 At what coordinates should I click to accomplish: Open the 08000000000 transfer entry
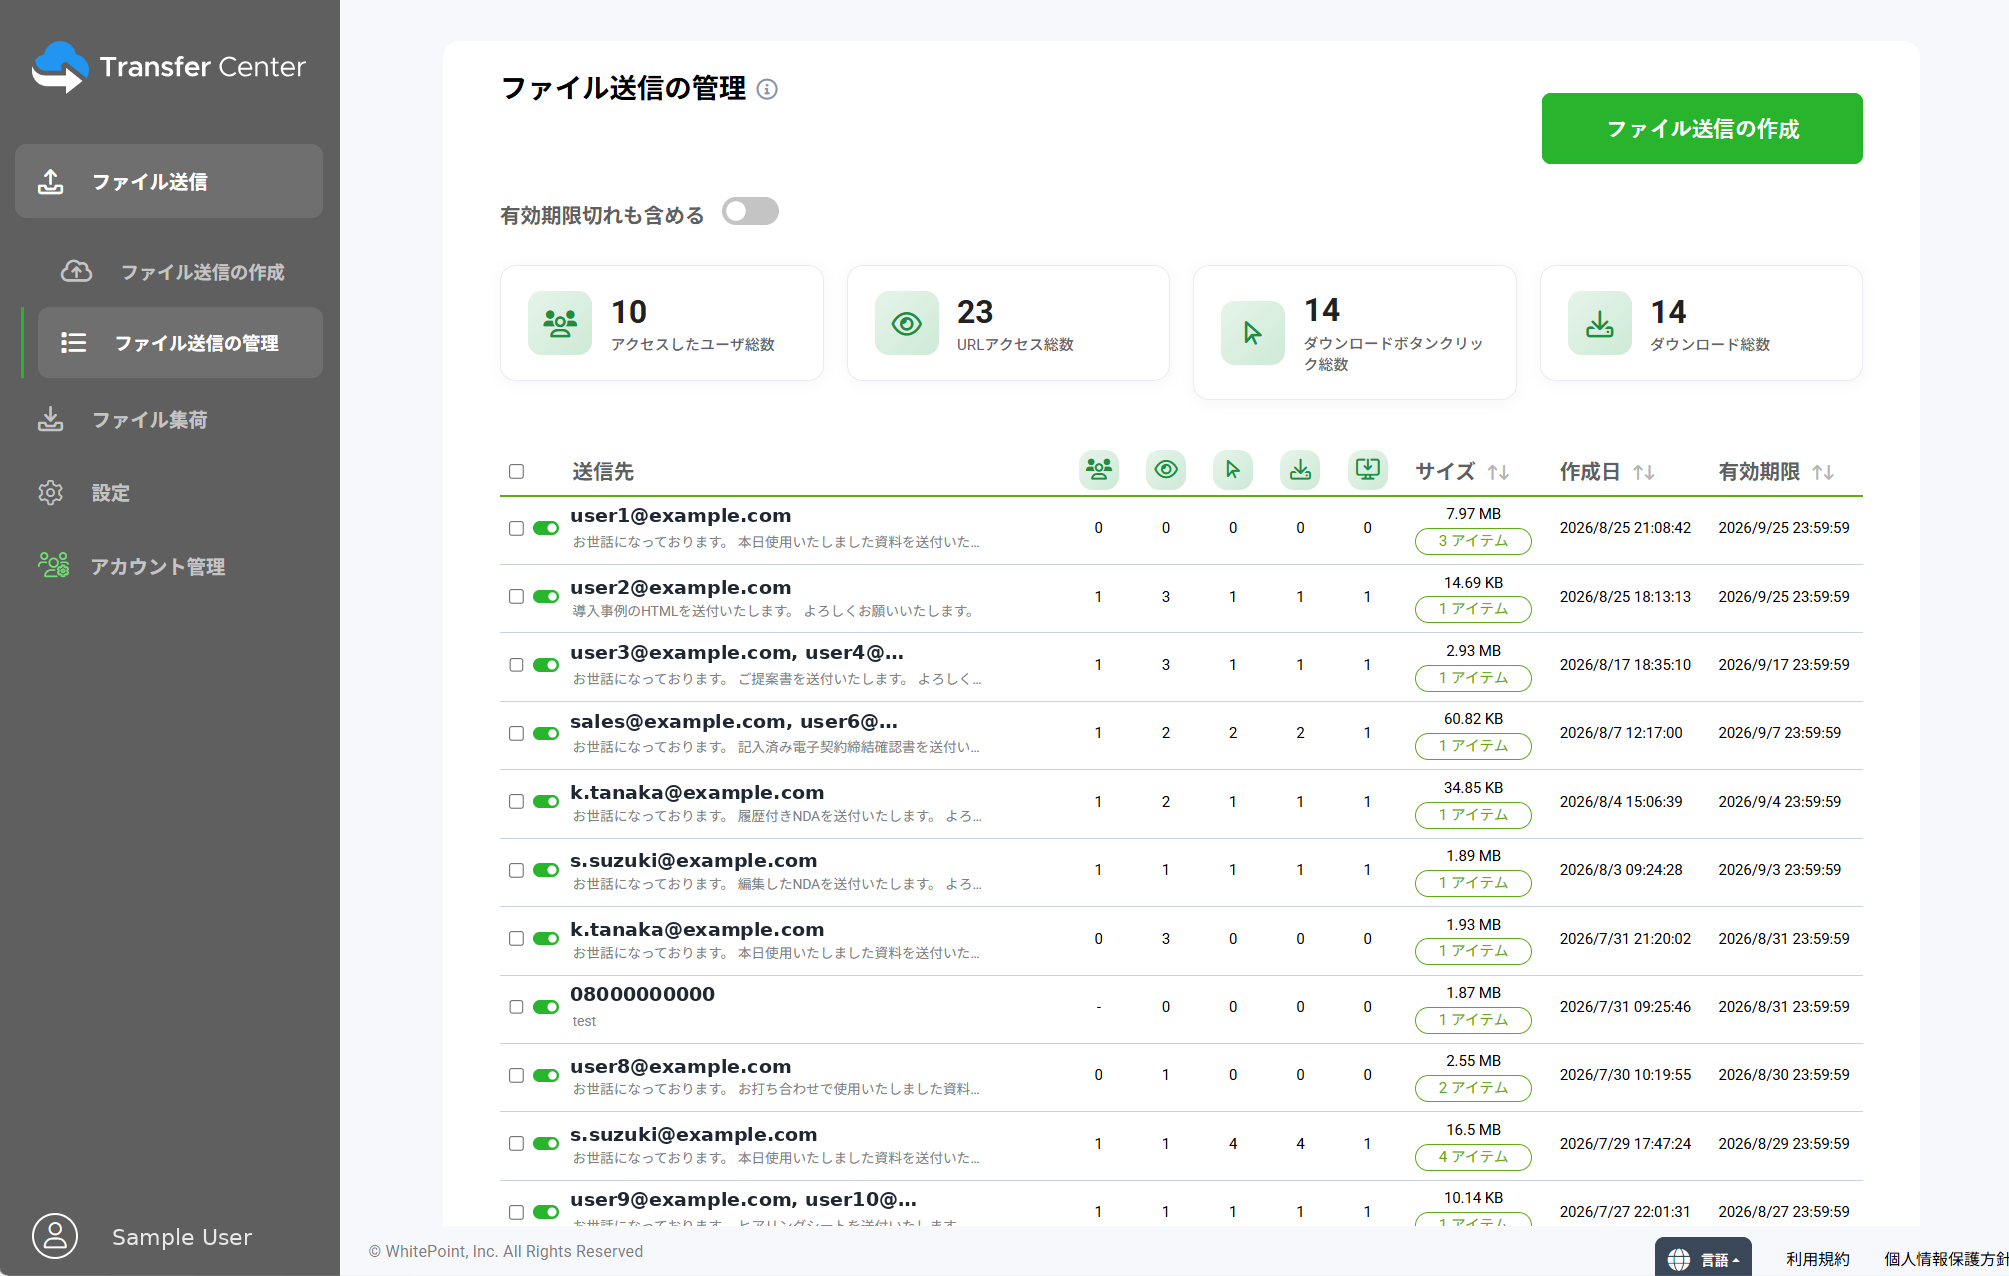pyautogui.click(x=642, y=995)
